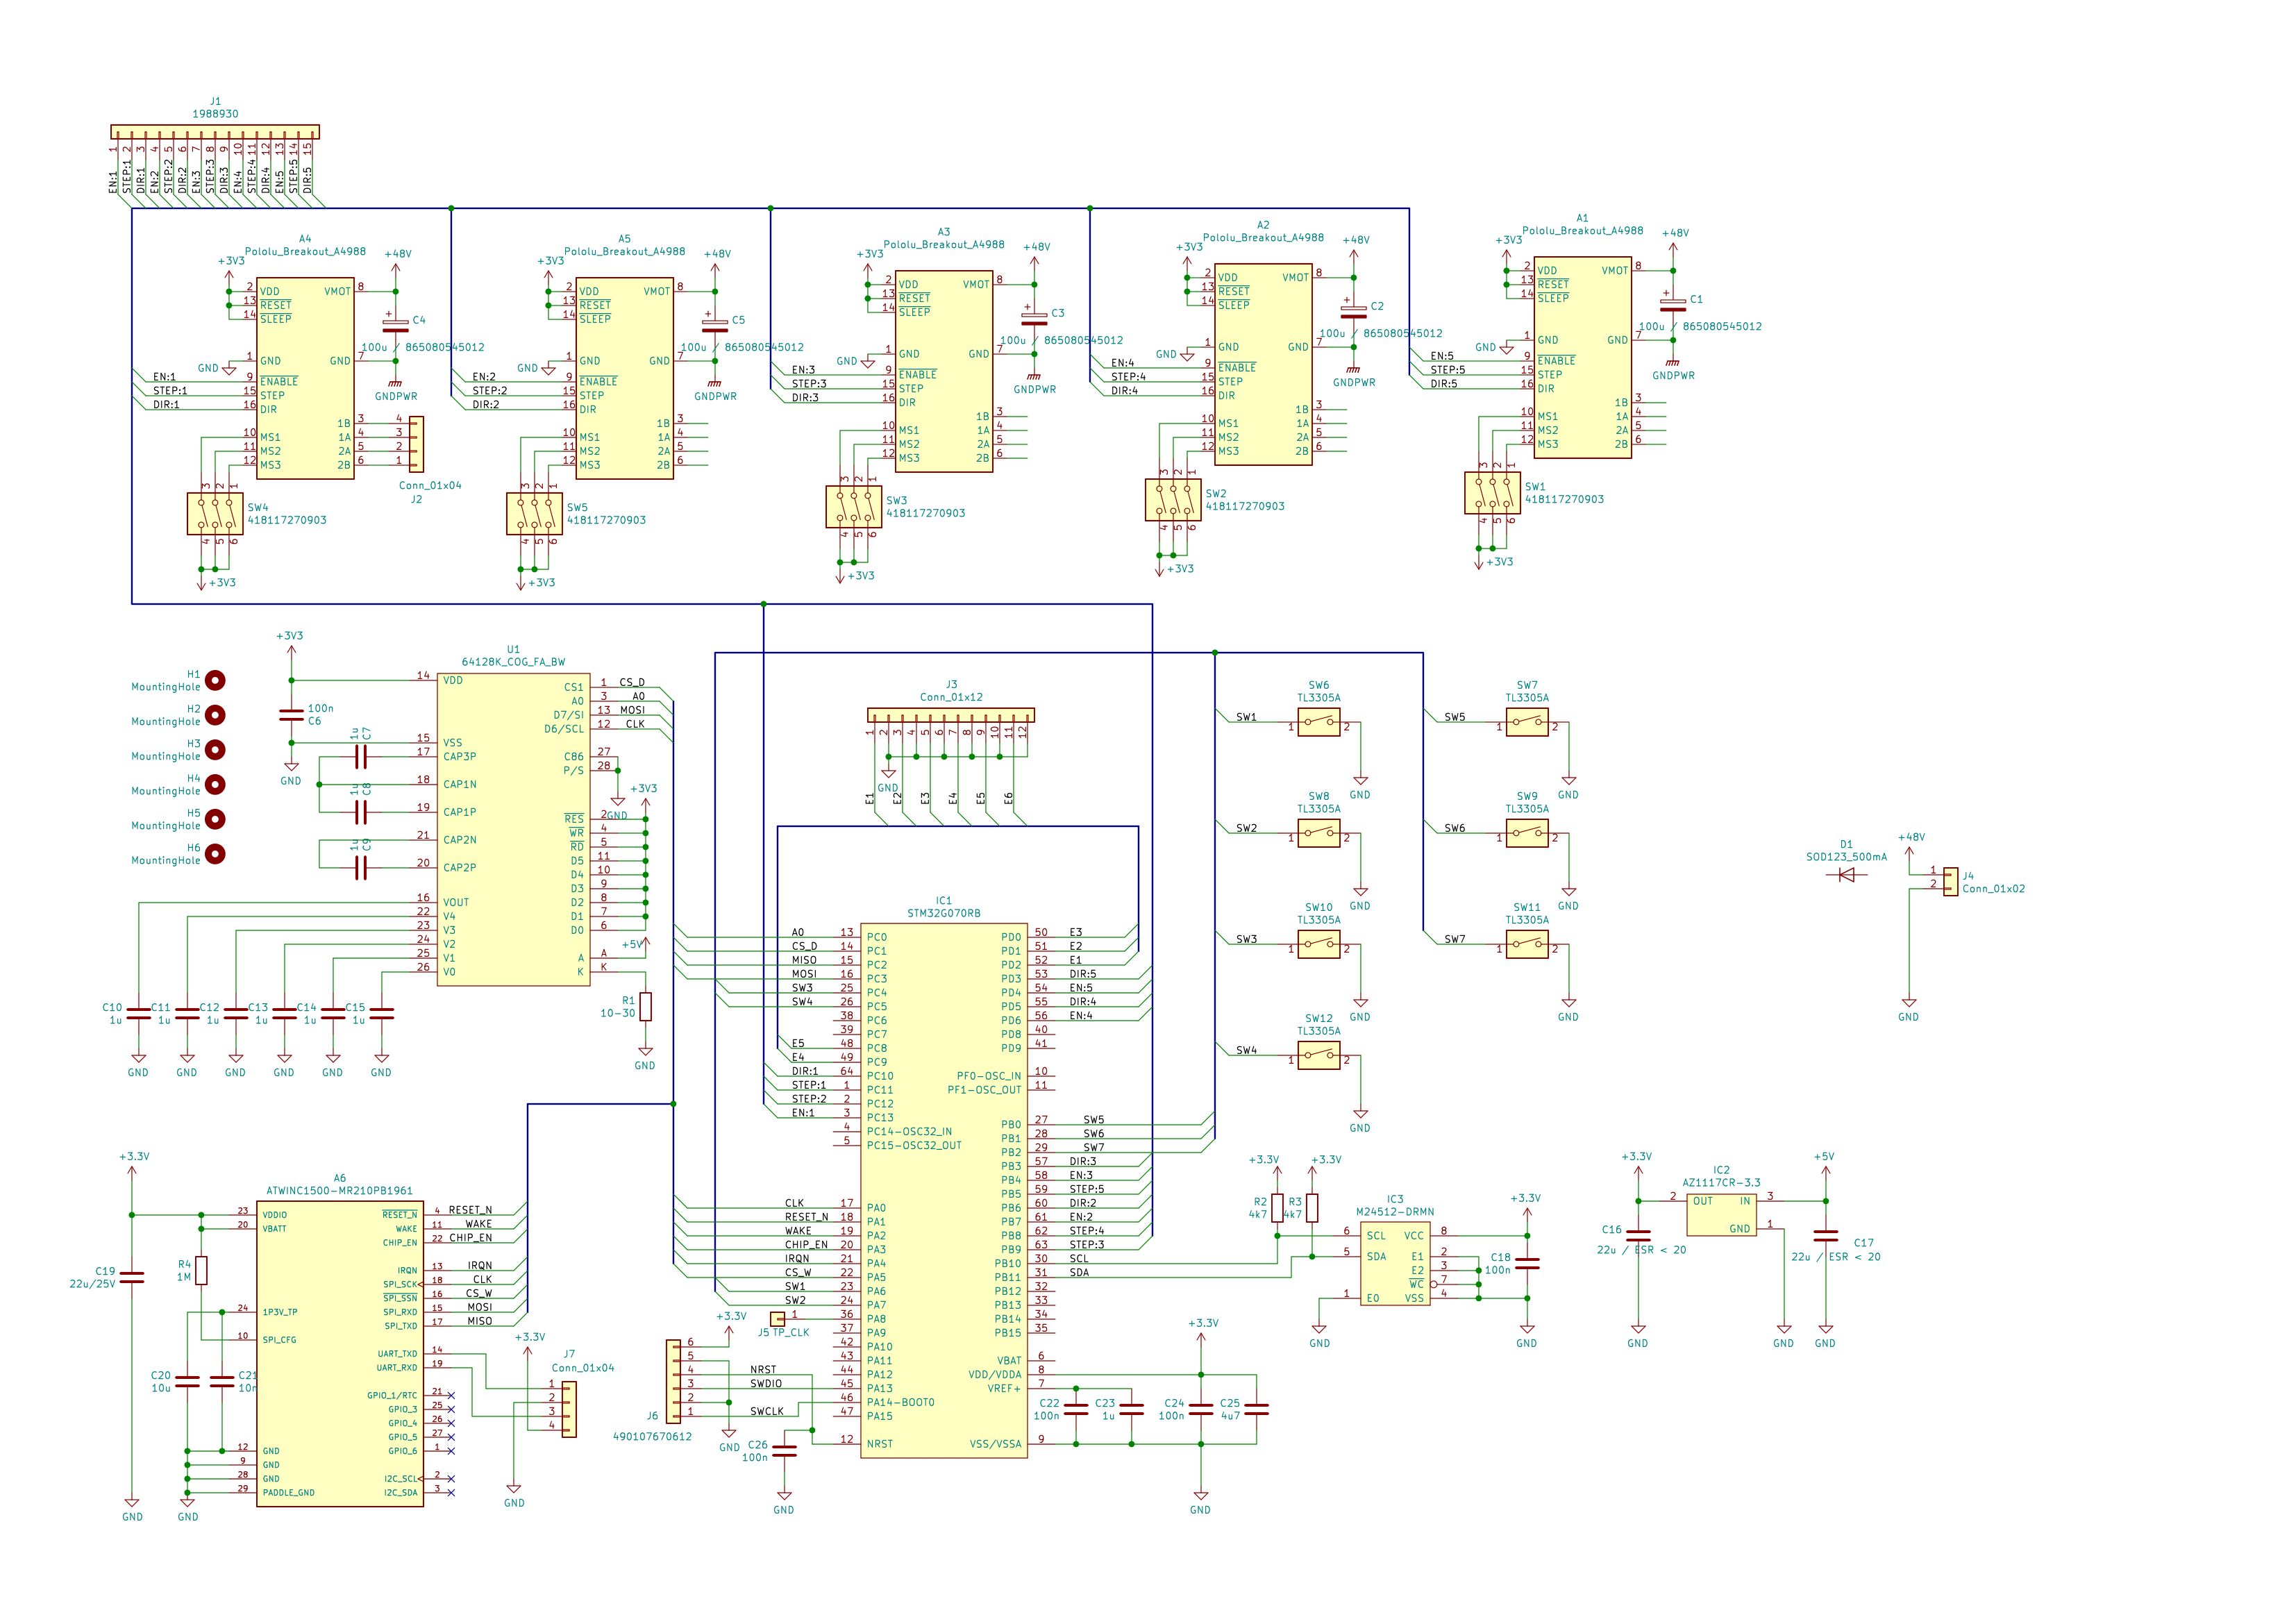
Task: Click the 'SCL' label at PB10
Action: [1079, 1258]
